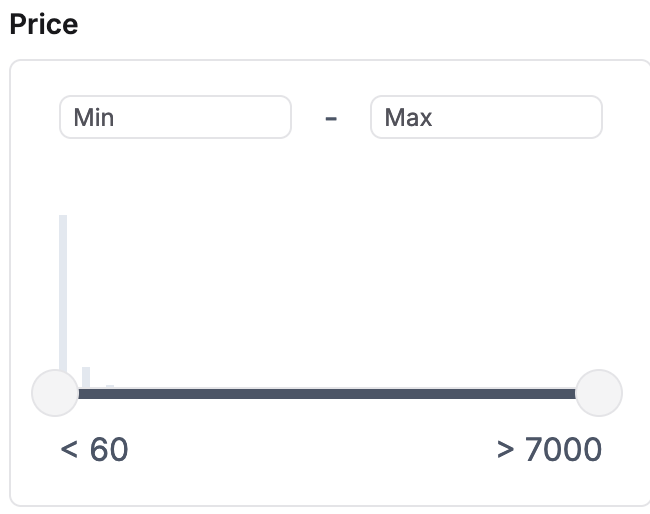Screen dimensions: 650x514
Task: Click the '< 60' lower bound label
Action: [x=95, y=449]
